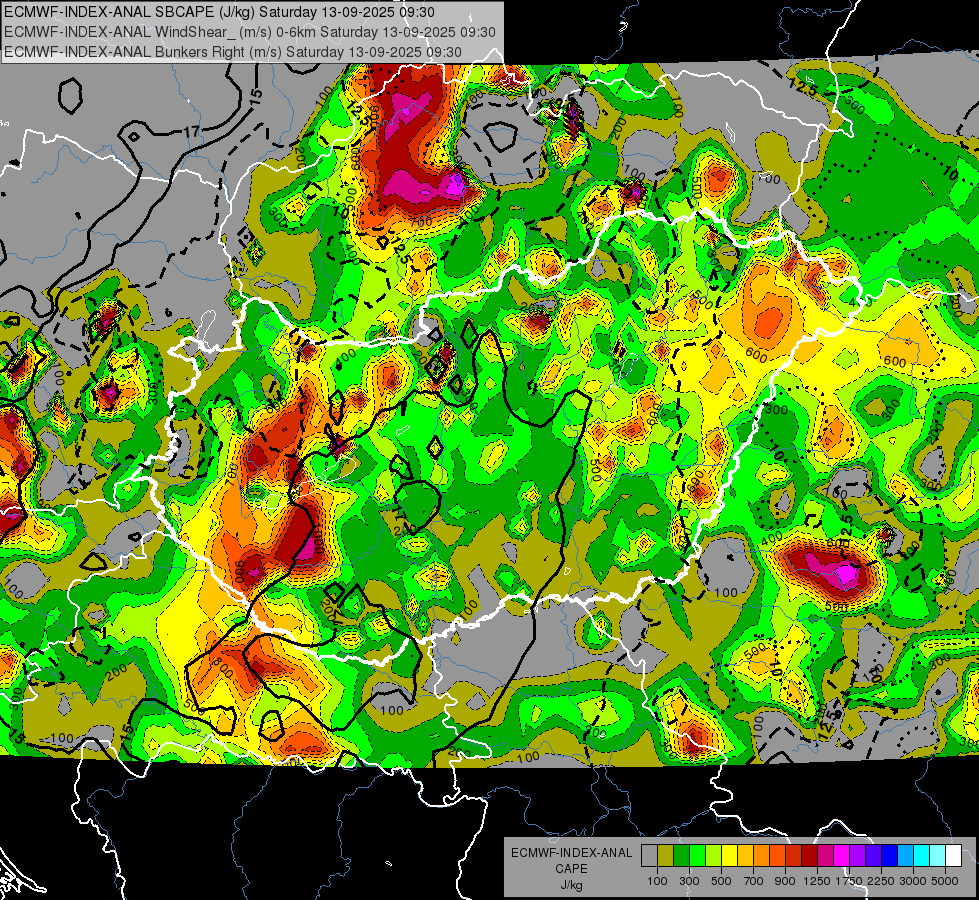Click the 100 tick label on legend
Screen dimensions: 979x900
click(657, 881)
